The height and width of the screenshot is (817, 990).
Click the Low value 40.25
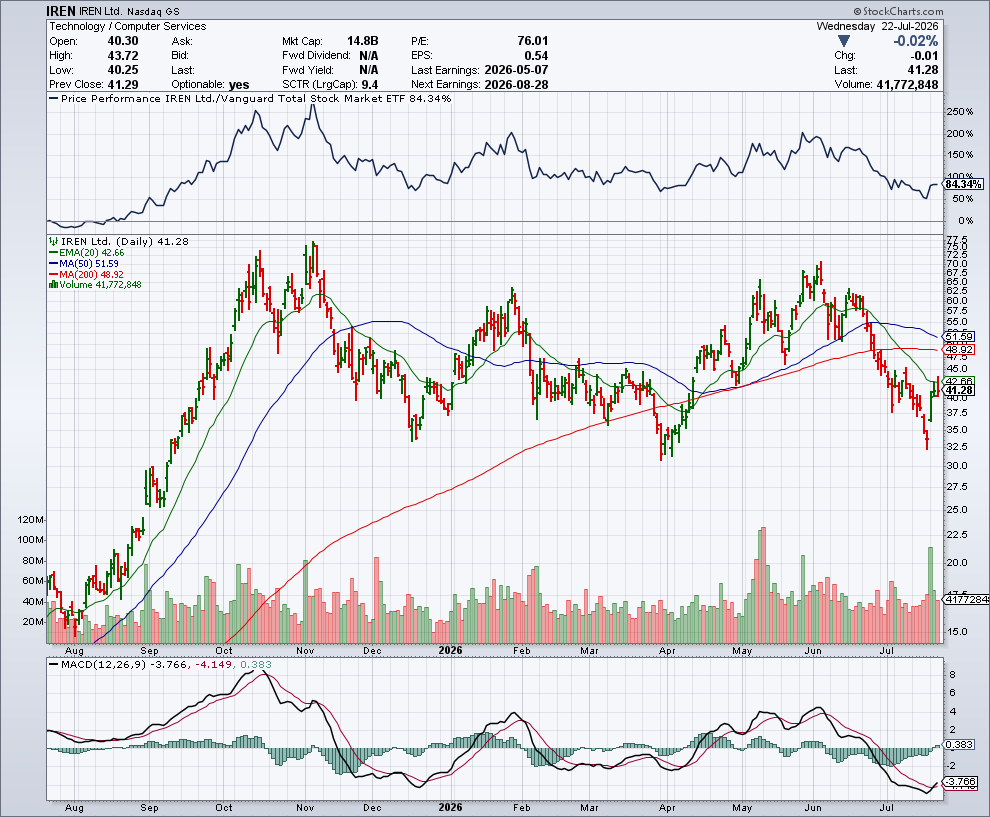122,70
